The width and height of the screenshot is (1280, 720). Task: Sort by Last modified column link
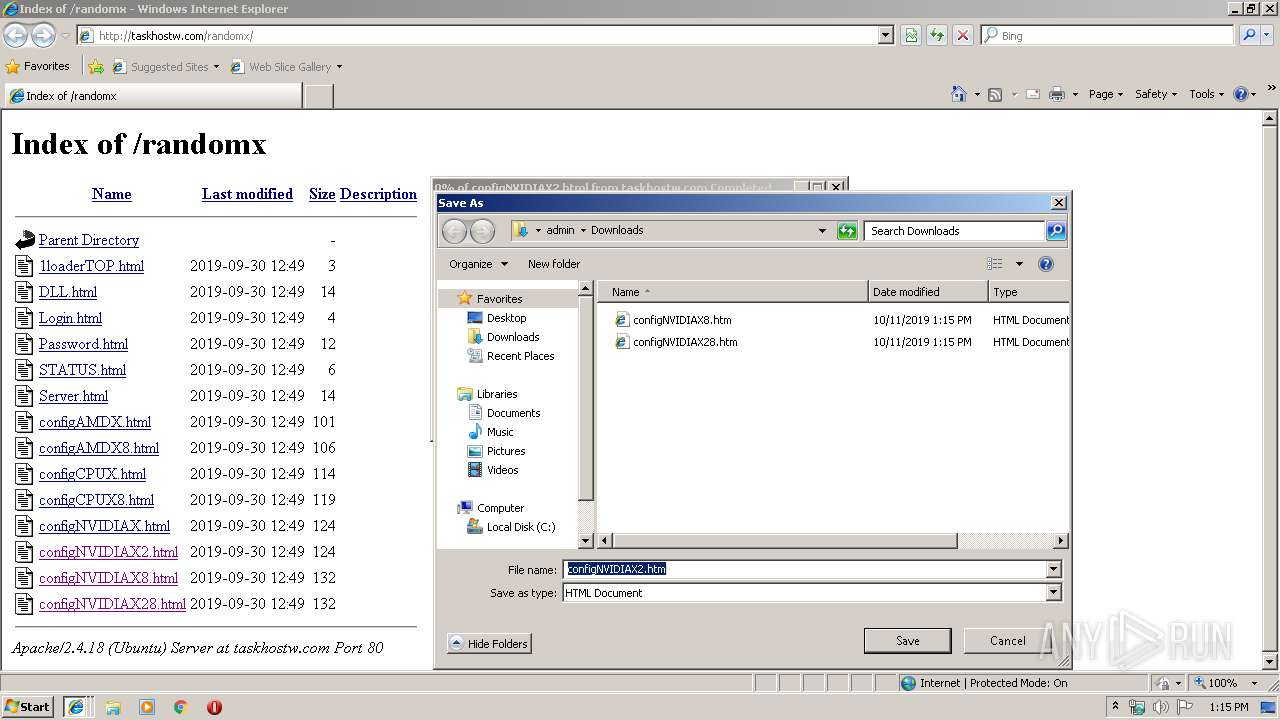247,194
